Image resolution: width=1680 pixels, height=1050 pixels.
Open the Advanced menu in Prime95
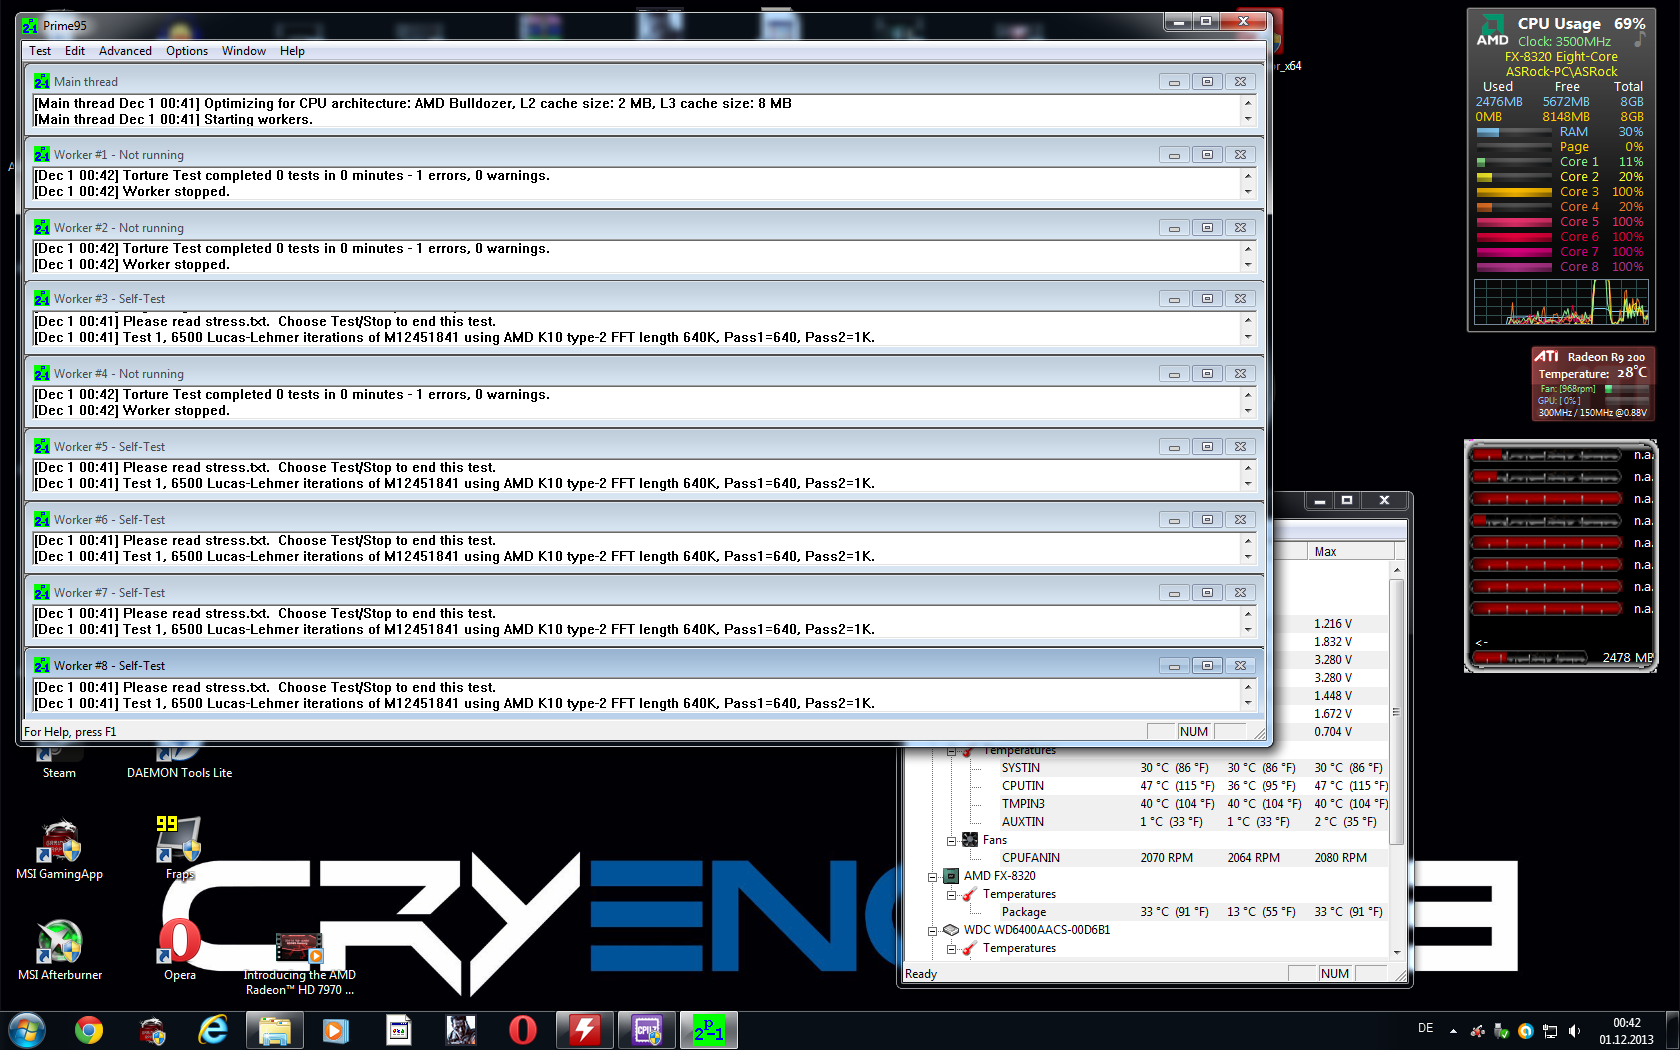pos(125,51)
